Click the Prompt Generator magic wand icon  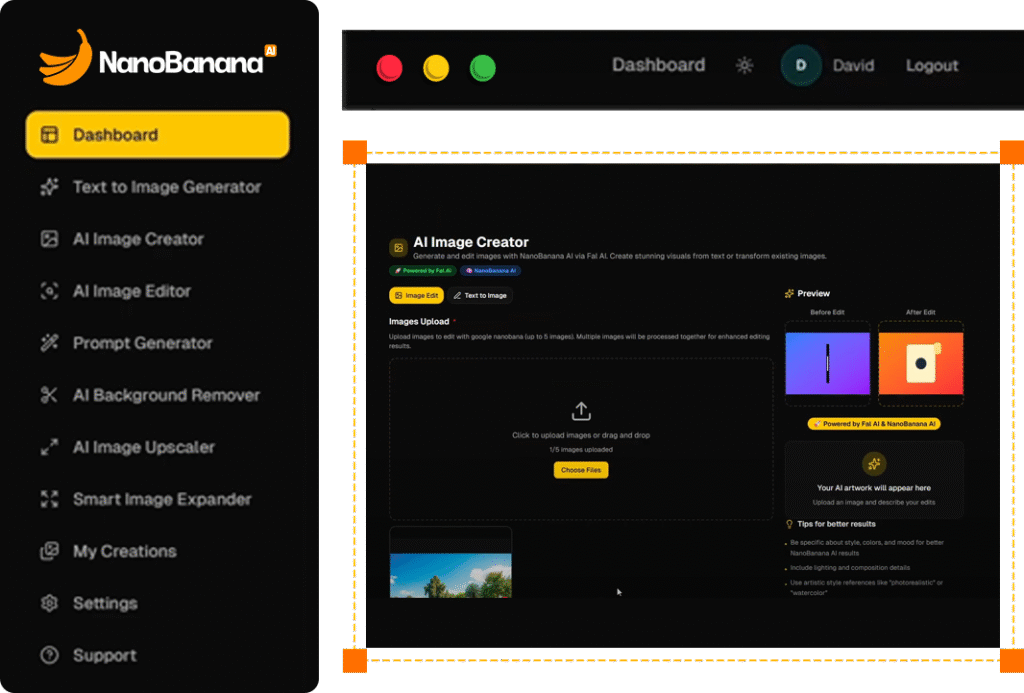[48, 343]
